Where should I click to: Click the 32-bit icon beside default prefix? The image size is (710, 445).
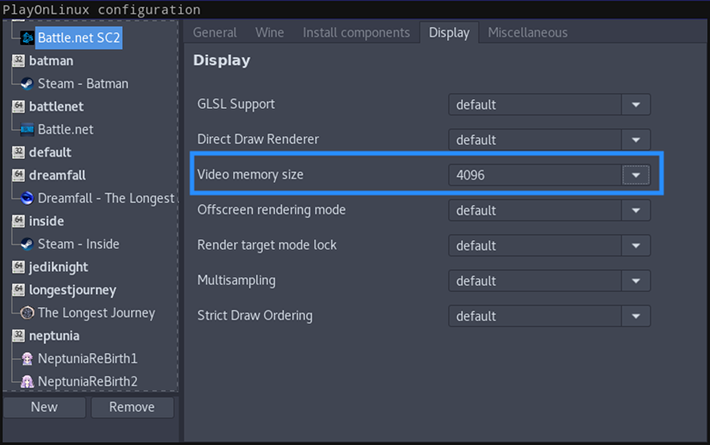tap(18, 152)
